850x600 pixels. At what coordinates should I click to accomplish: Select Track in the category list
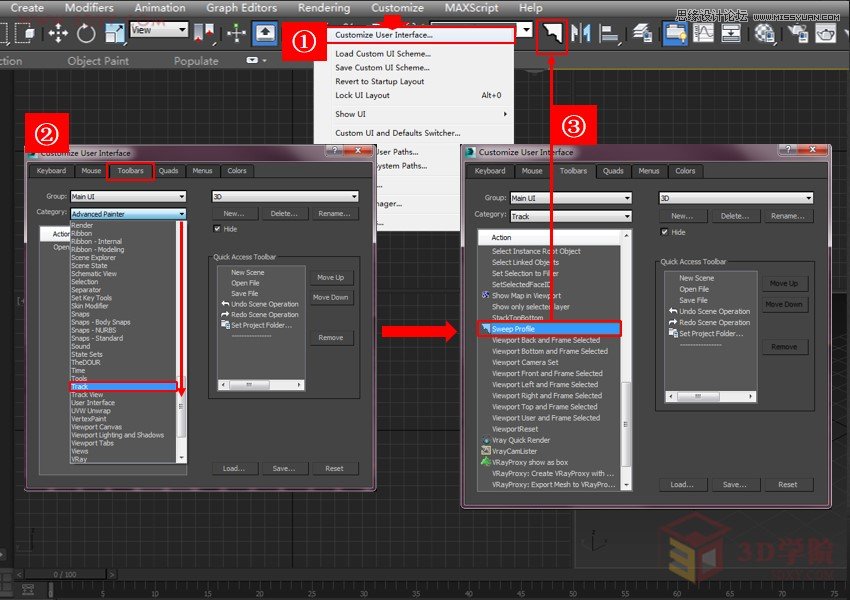coord(124,386)
